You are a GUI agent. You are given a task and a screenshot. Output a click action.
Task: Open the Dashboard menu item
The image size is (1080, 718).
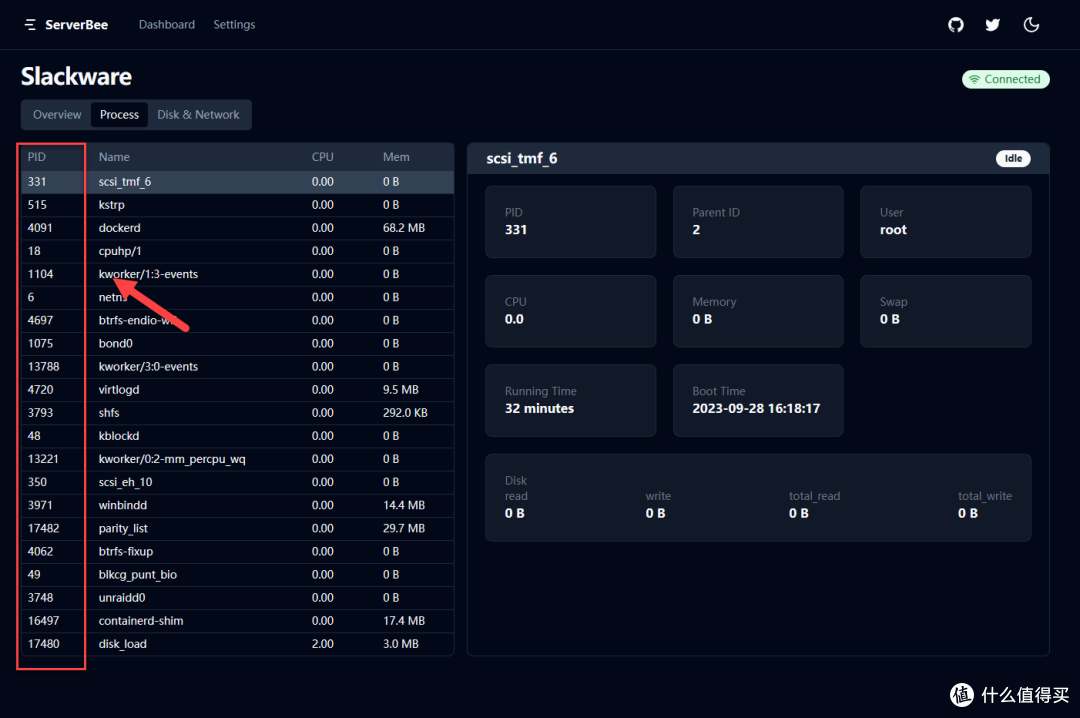coord(167,25)
